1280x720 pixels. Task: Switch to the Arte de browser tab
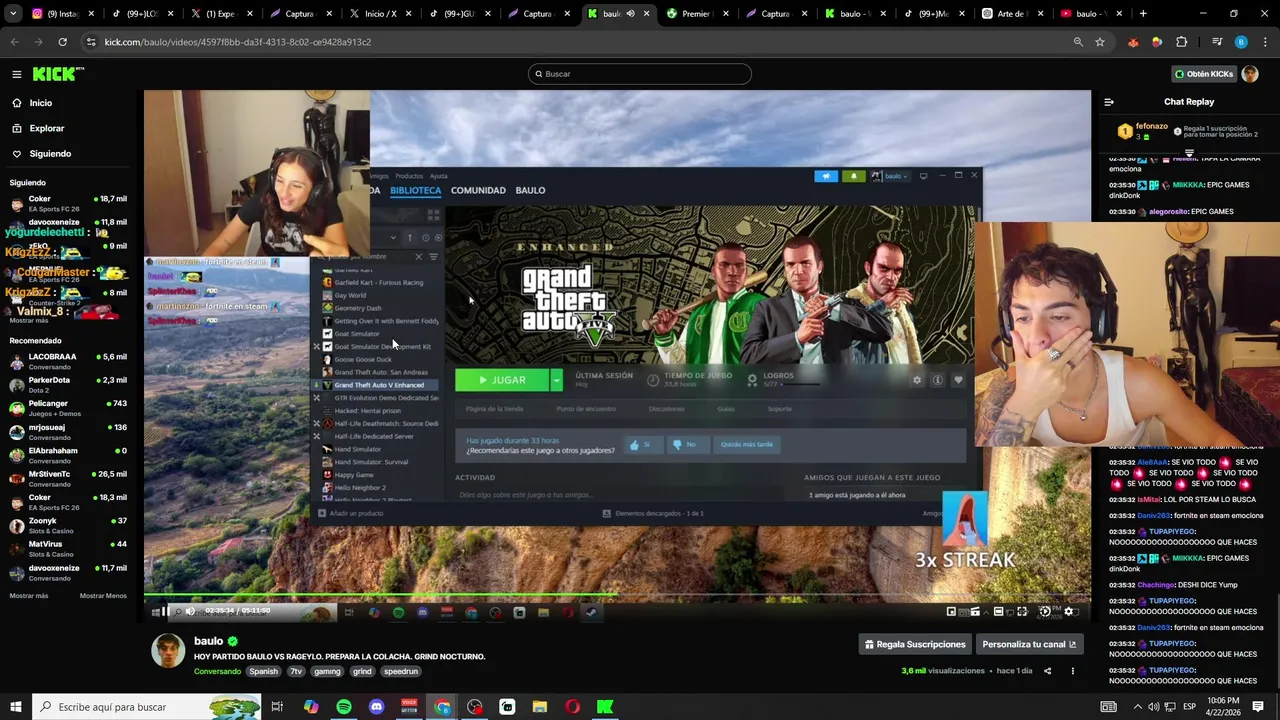[1014, 14]
